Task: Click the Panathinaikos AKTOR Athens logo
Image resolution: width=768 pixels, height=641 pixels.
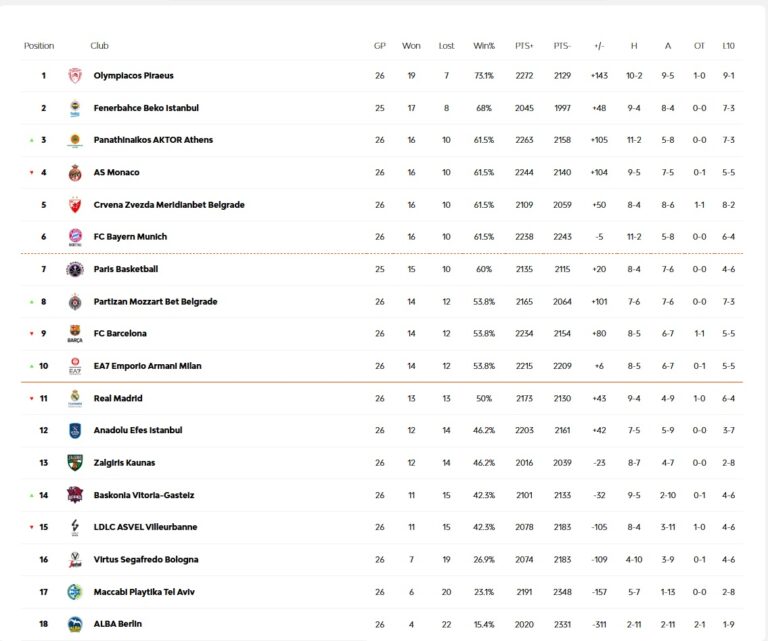Action: tap(75, 140)
